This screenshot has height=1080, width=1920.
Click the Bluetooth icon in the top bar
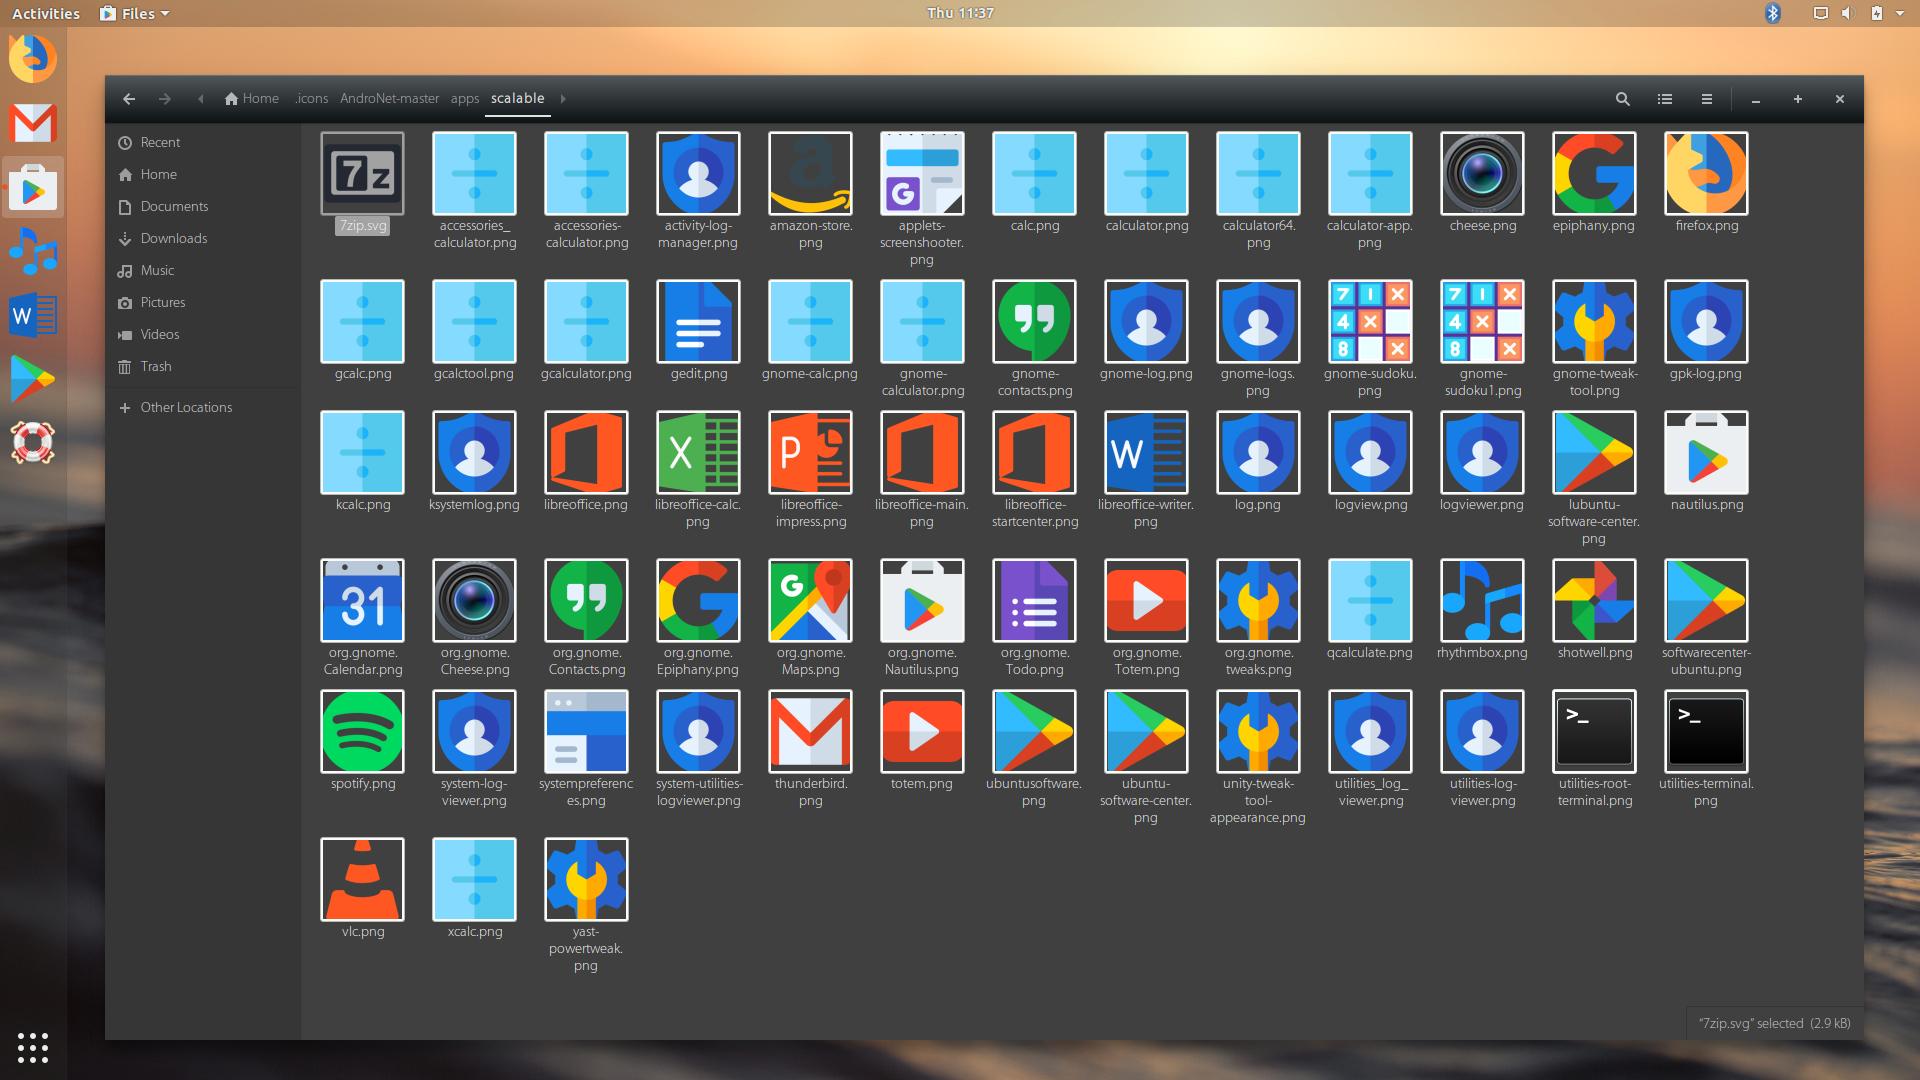(1772, 13)
